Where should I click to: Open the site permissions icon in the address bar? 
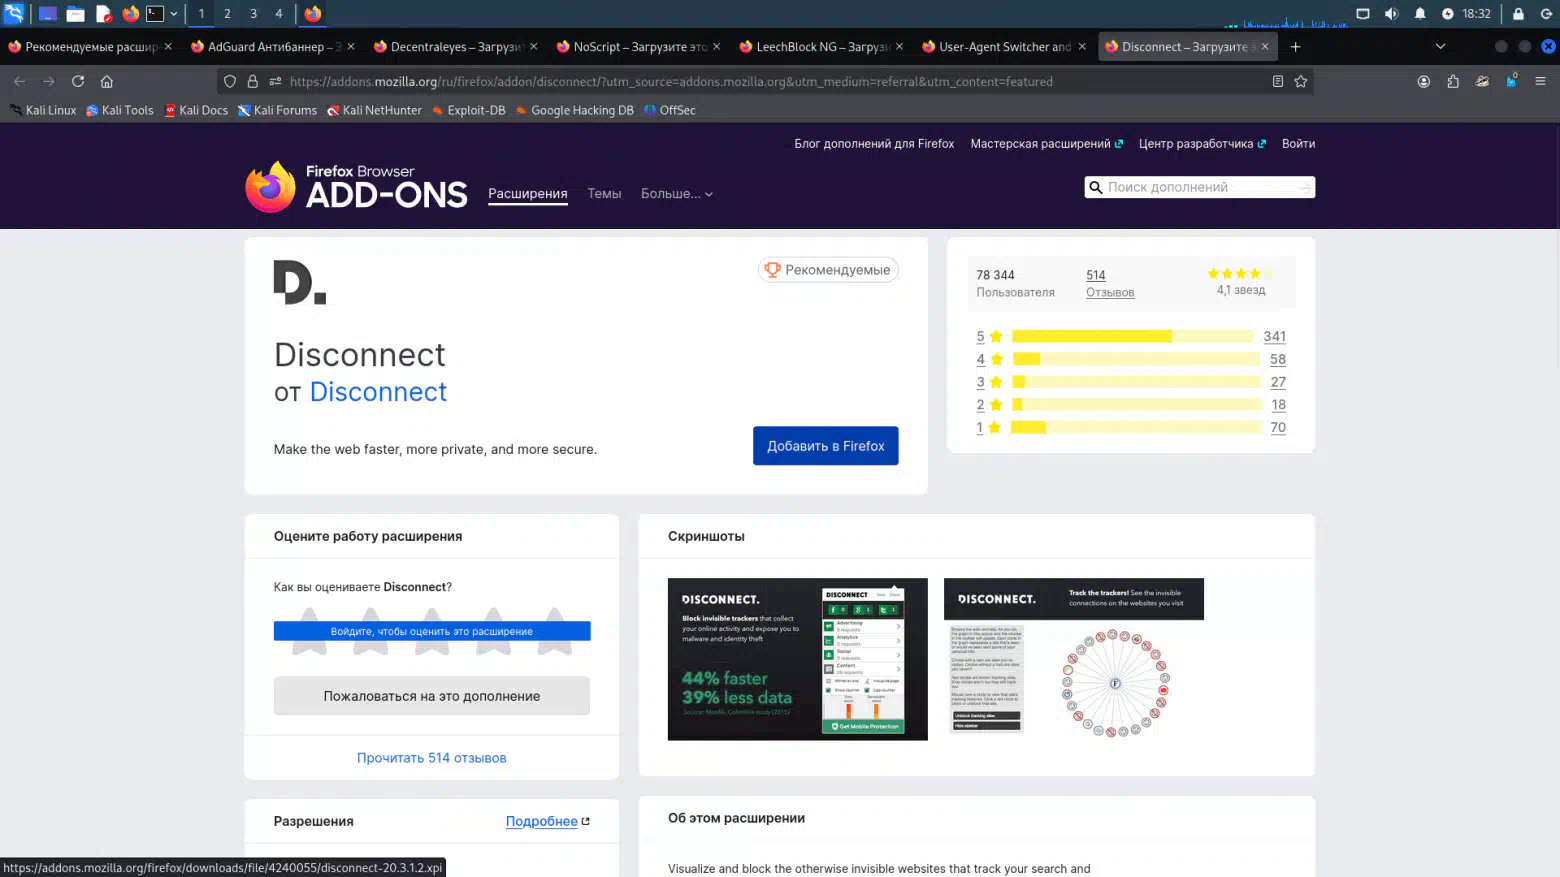(x=275, y=82)
